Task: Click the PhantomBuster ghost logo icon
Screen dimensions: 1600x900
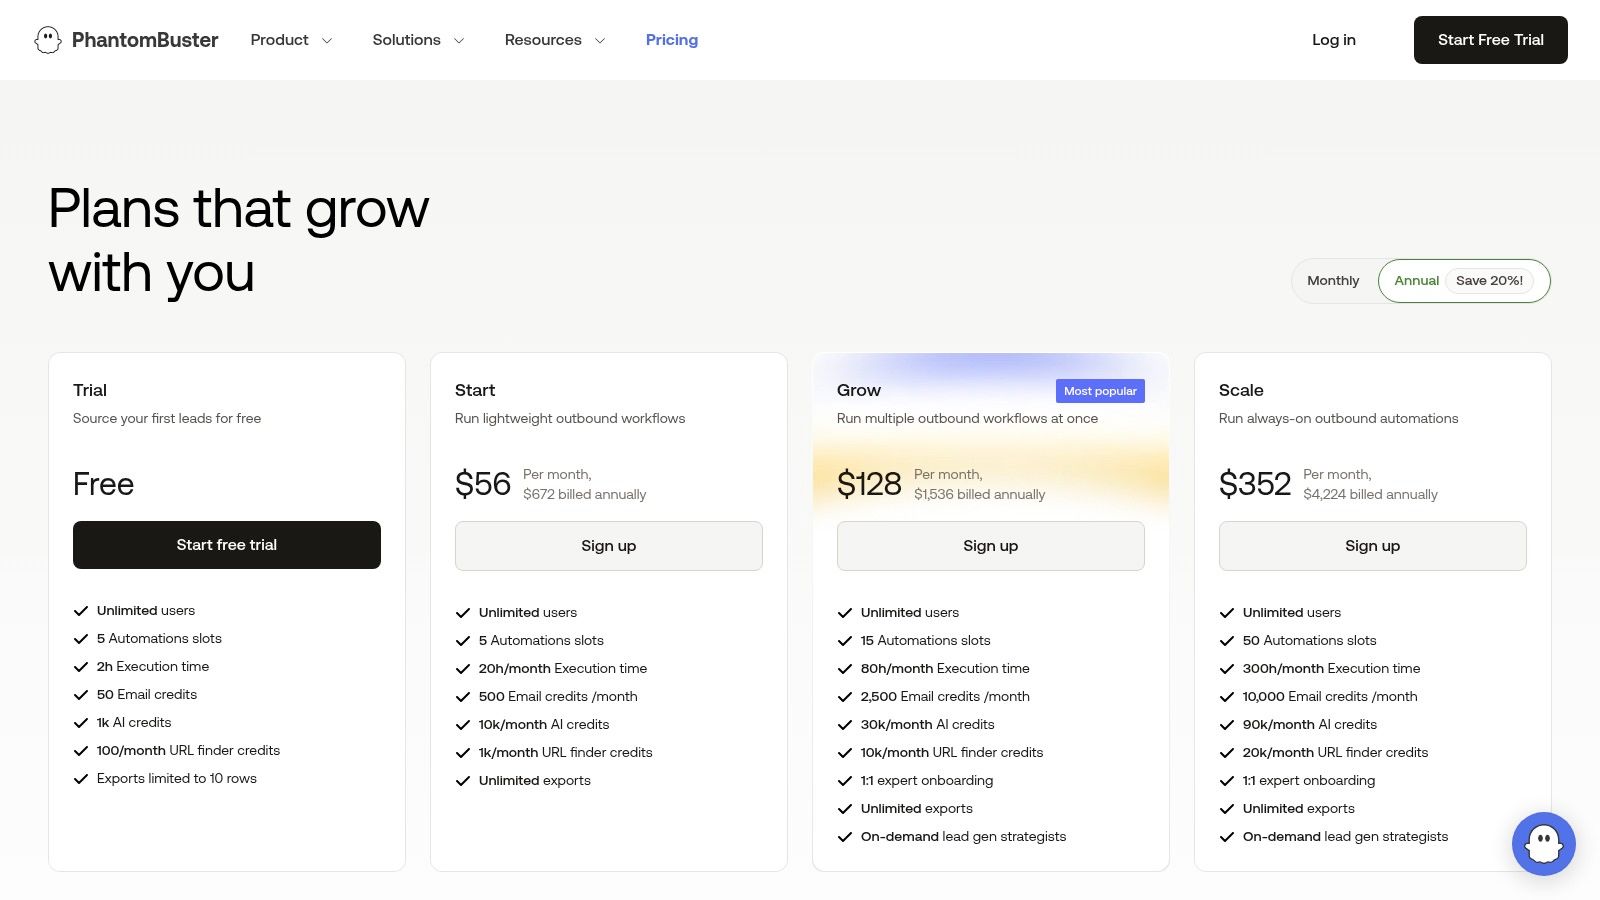Action: pos(48,40)
